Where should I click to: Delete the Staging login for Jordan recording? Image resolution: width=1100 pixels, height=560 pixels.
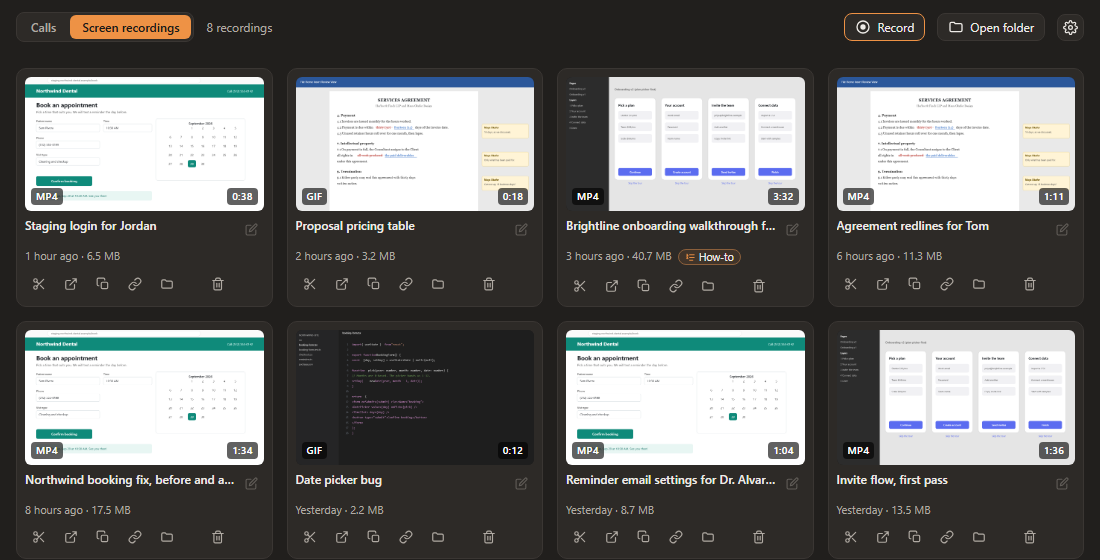217,284
